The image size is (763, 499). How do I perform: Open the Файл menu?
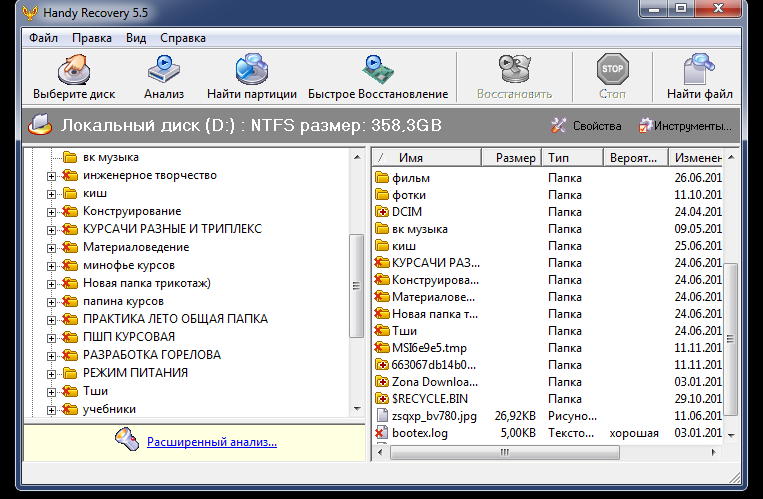43,38
